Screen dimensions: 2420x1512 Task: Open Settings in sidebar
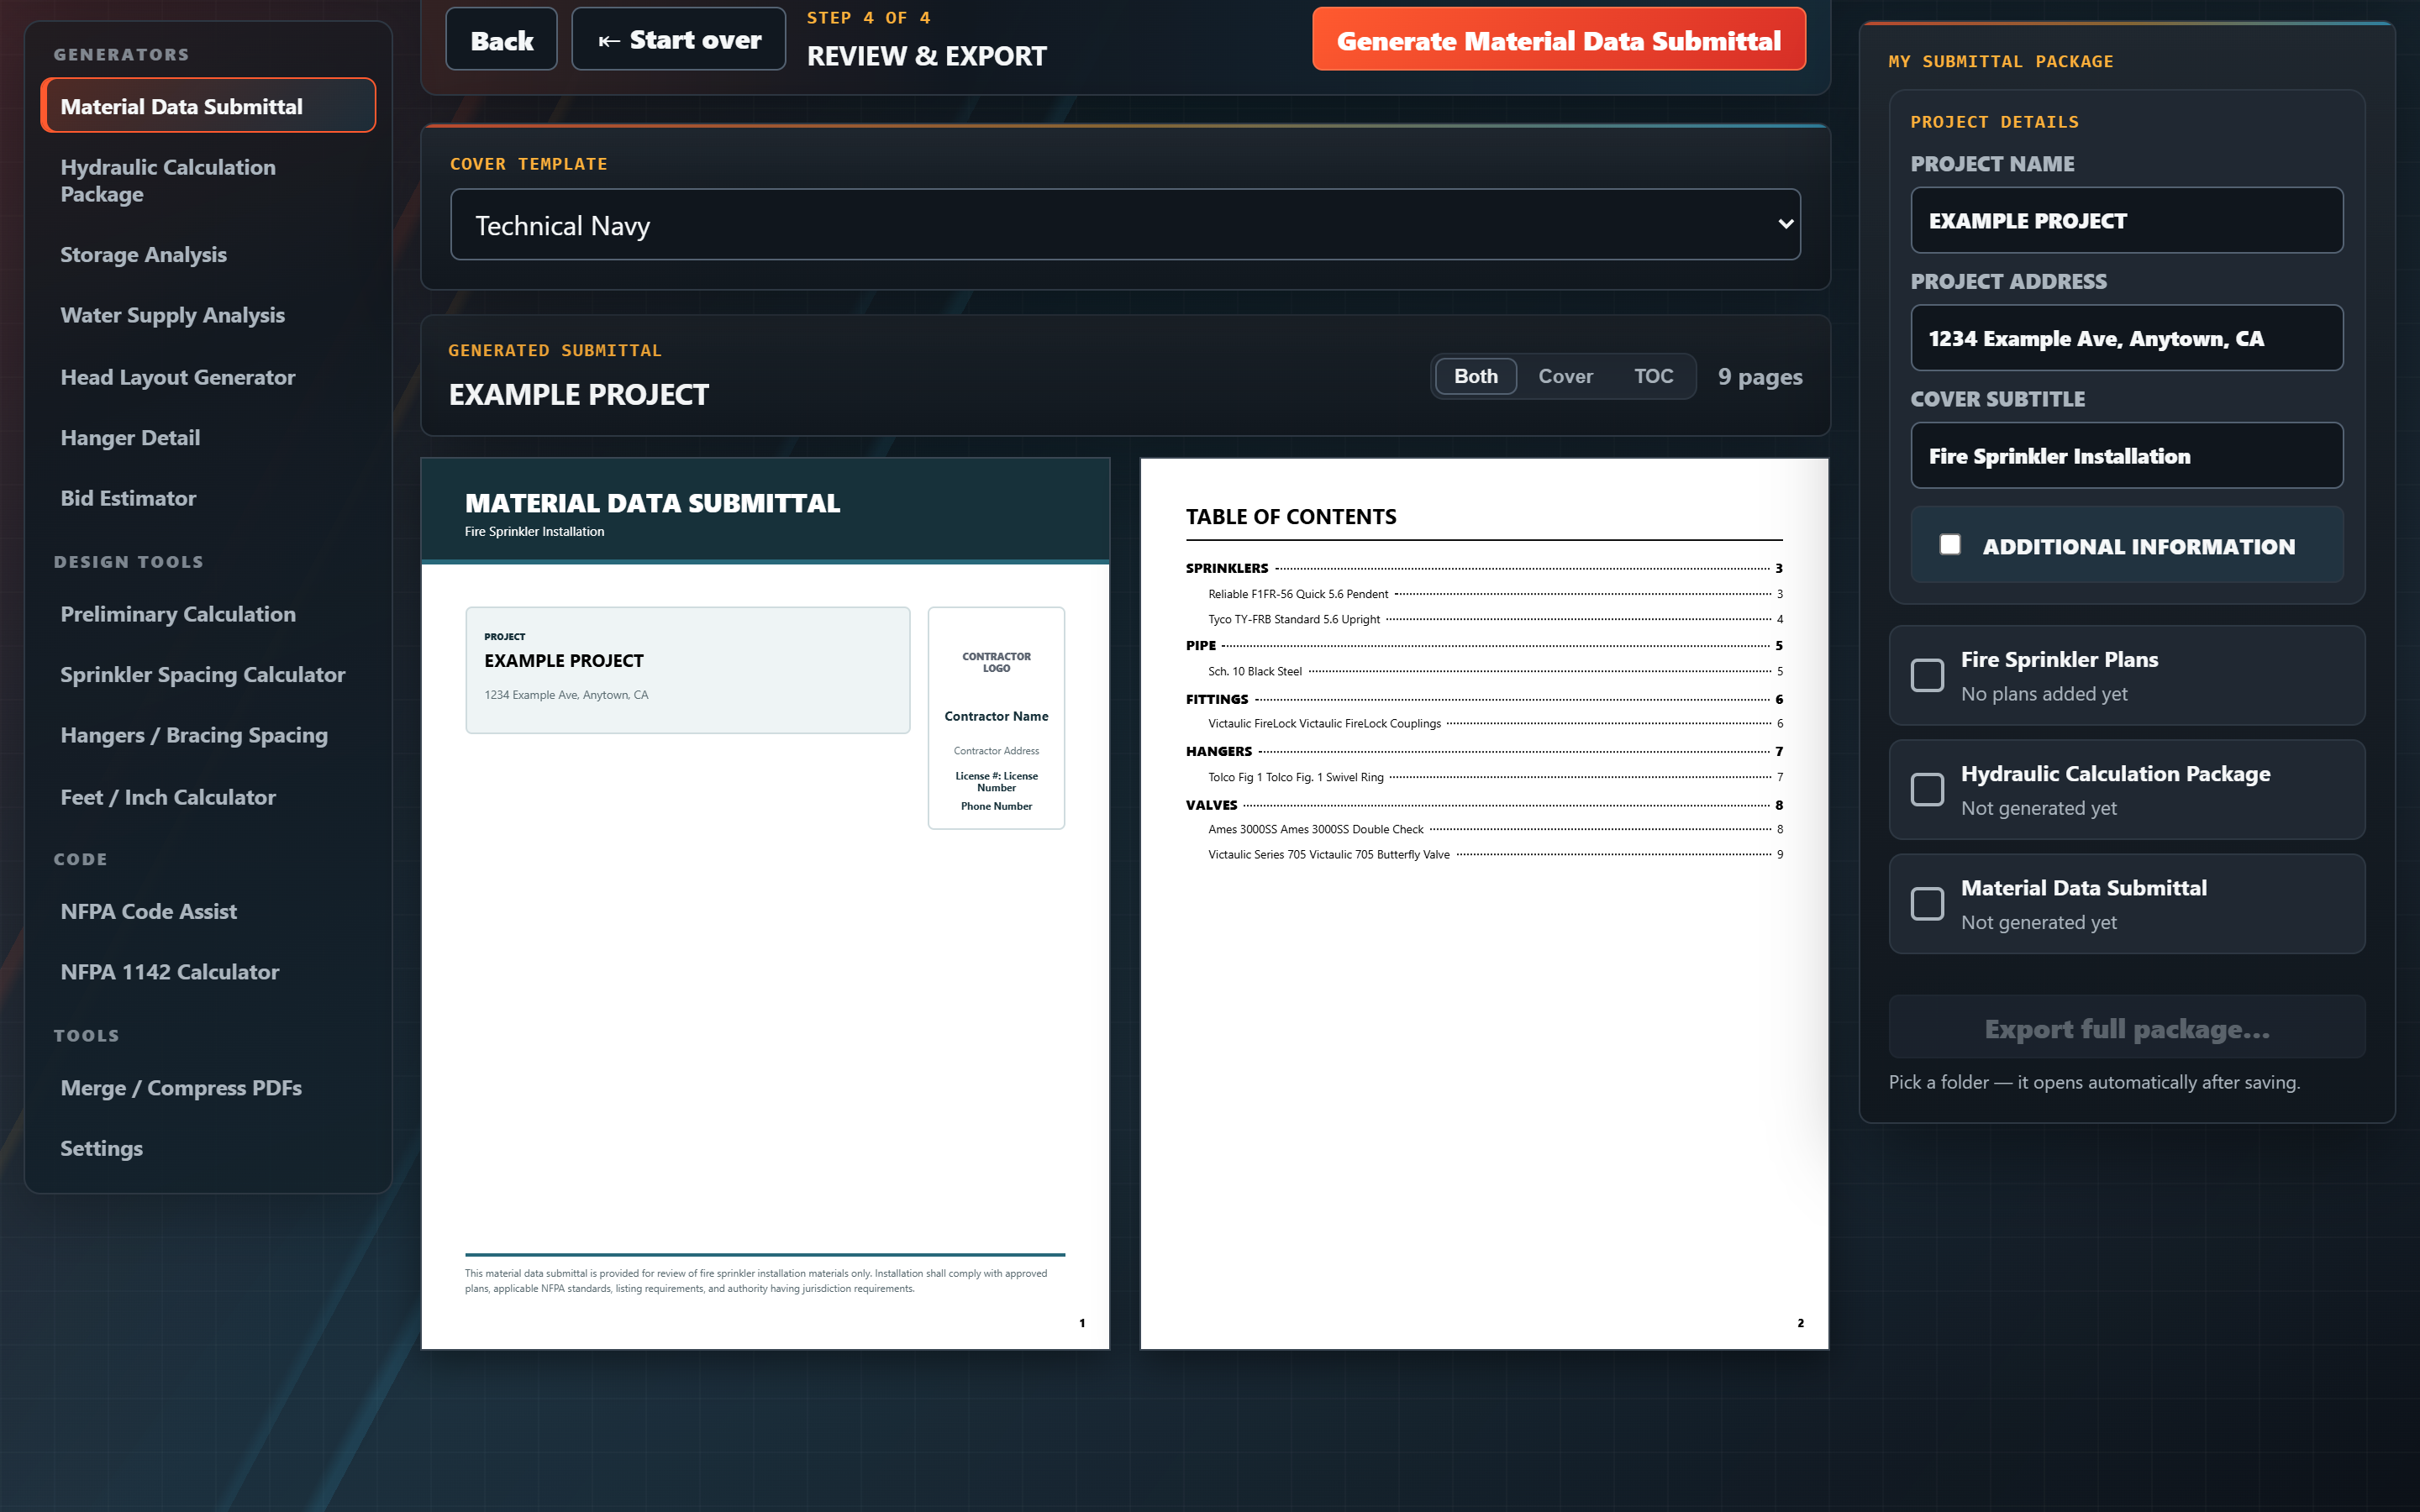(x=208, y=1148)
